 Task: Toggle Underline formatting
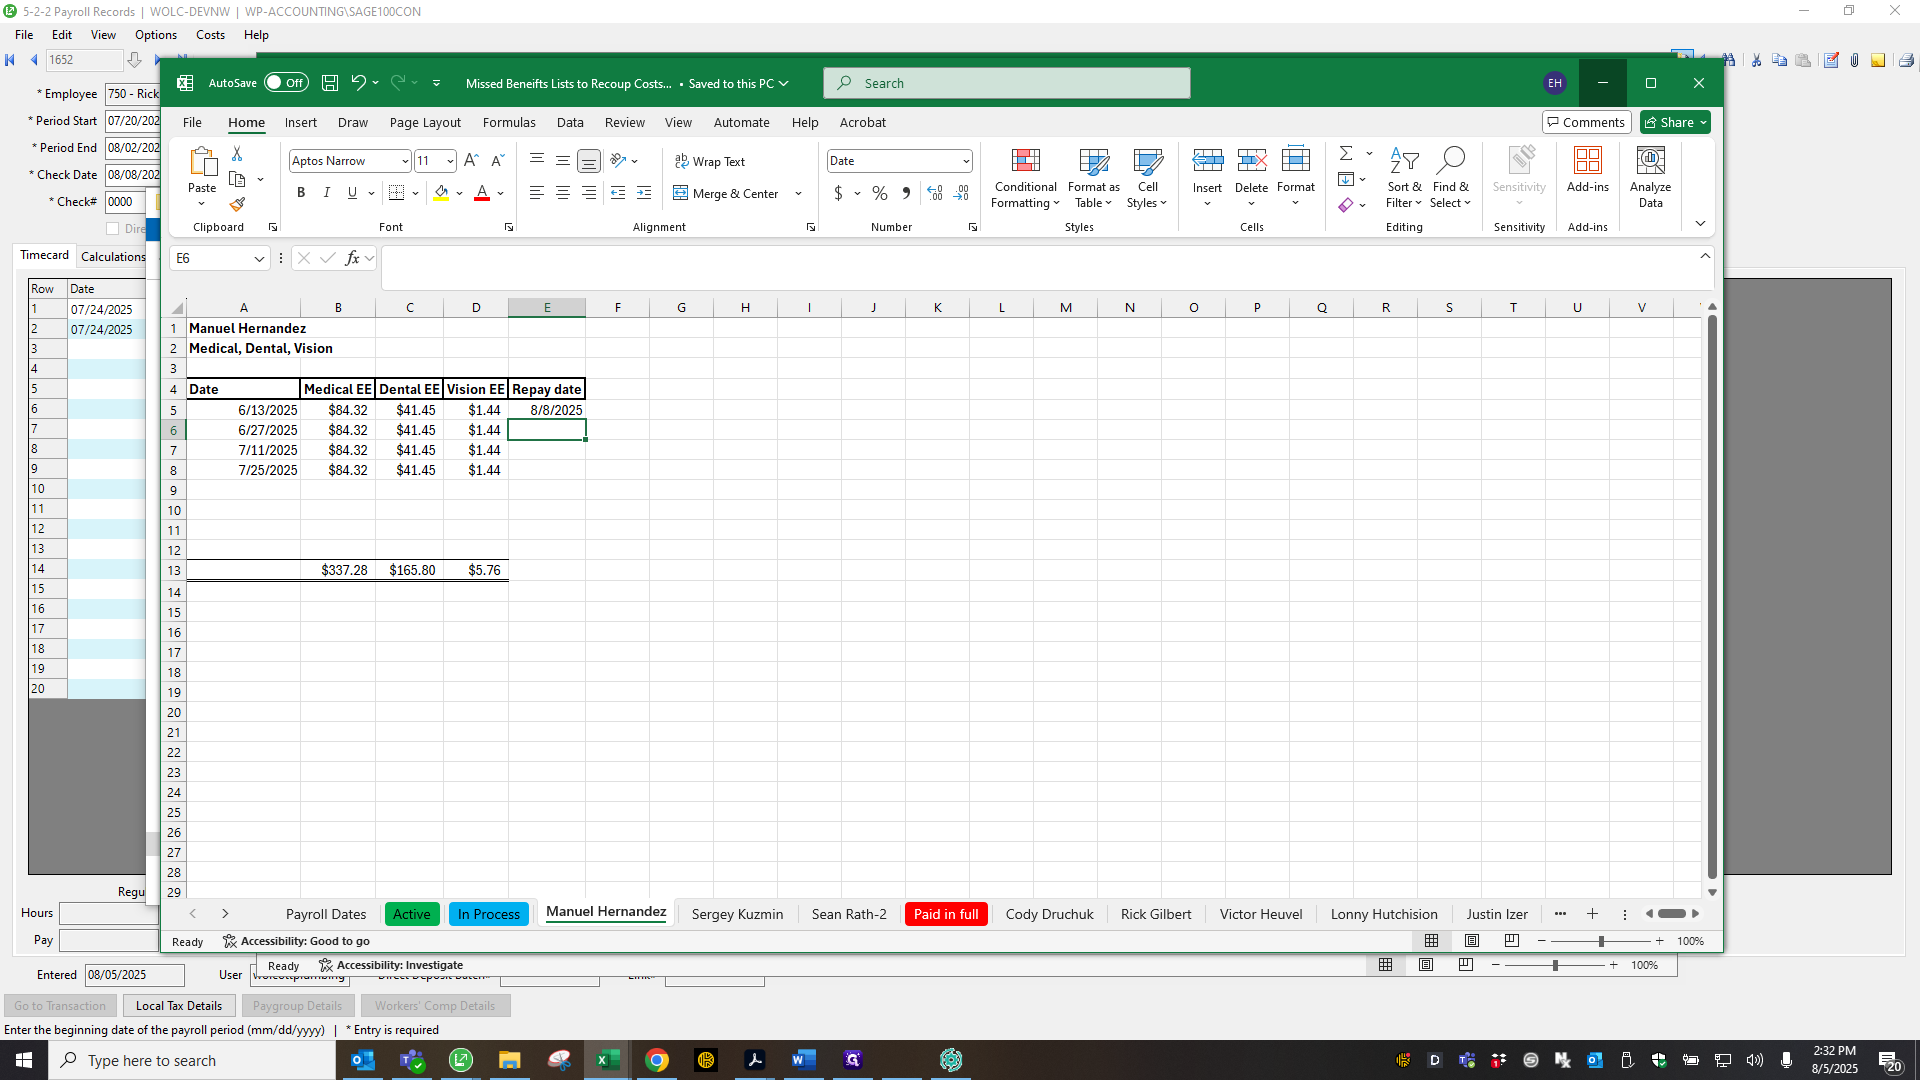(352, 193)
